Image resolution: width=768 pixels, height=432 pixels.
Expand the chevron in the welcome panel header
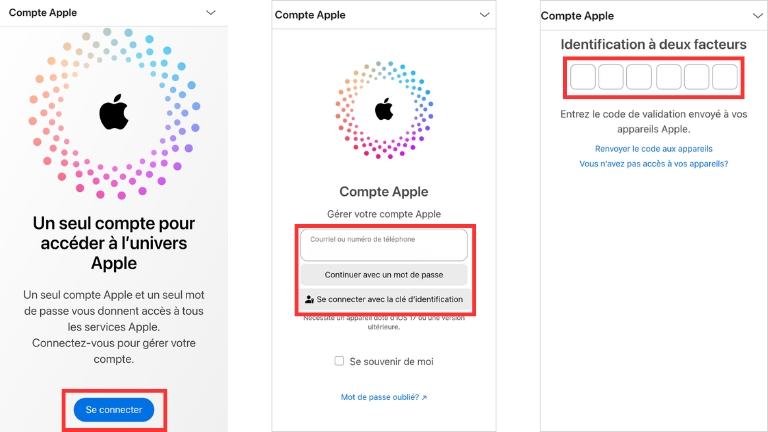[210, 13]
